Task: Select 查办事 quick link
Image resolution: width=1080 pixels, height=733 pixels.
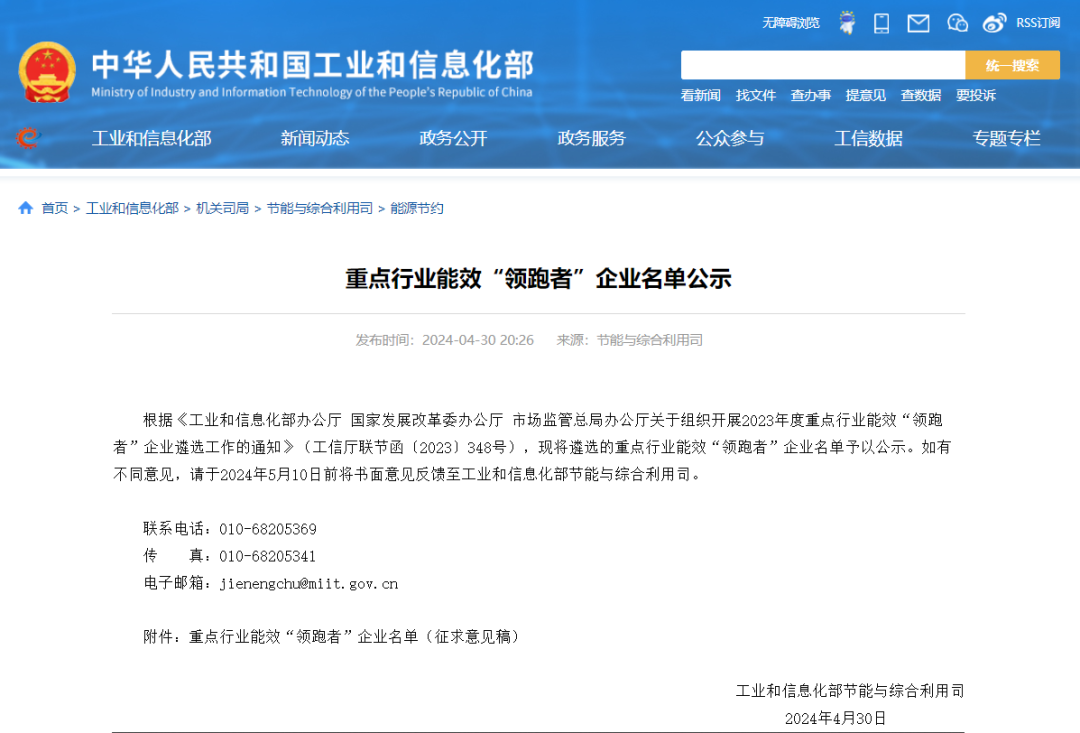Action: click(x=811, y=96)
